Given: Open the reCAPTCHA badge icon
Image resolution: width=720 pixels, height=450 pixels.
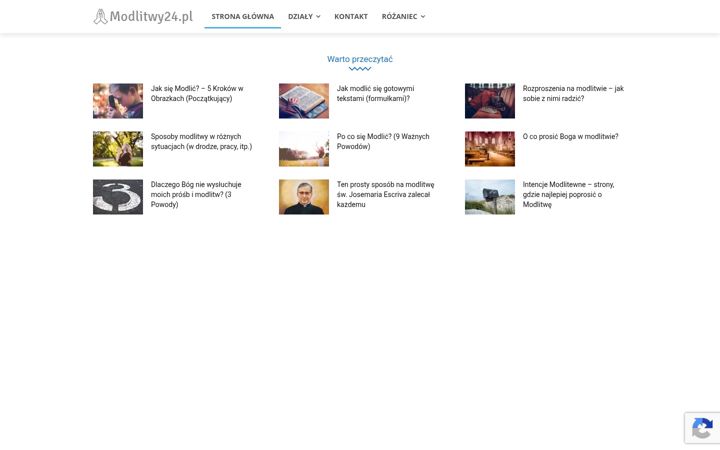Looking at the screenshot, I should pos(702,428).
